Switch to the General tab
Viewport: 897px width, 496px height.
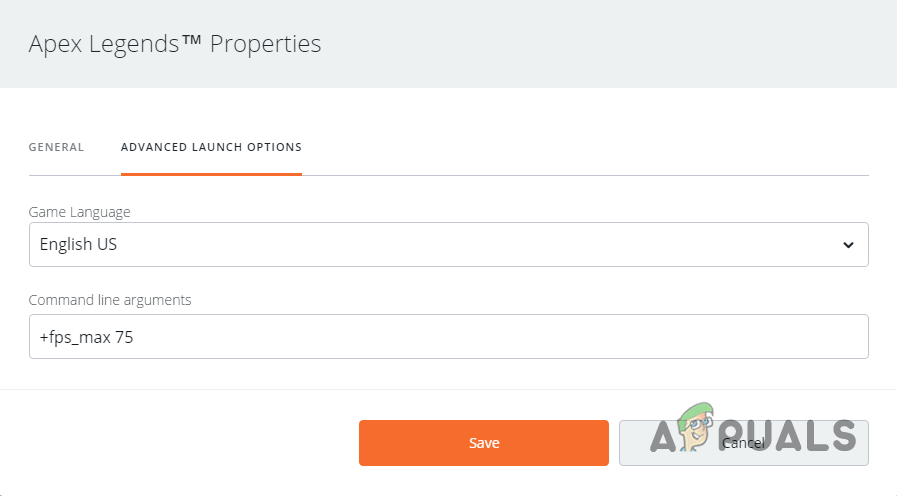pyautogui.click(x=56, y=147)
